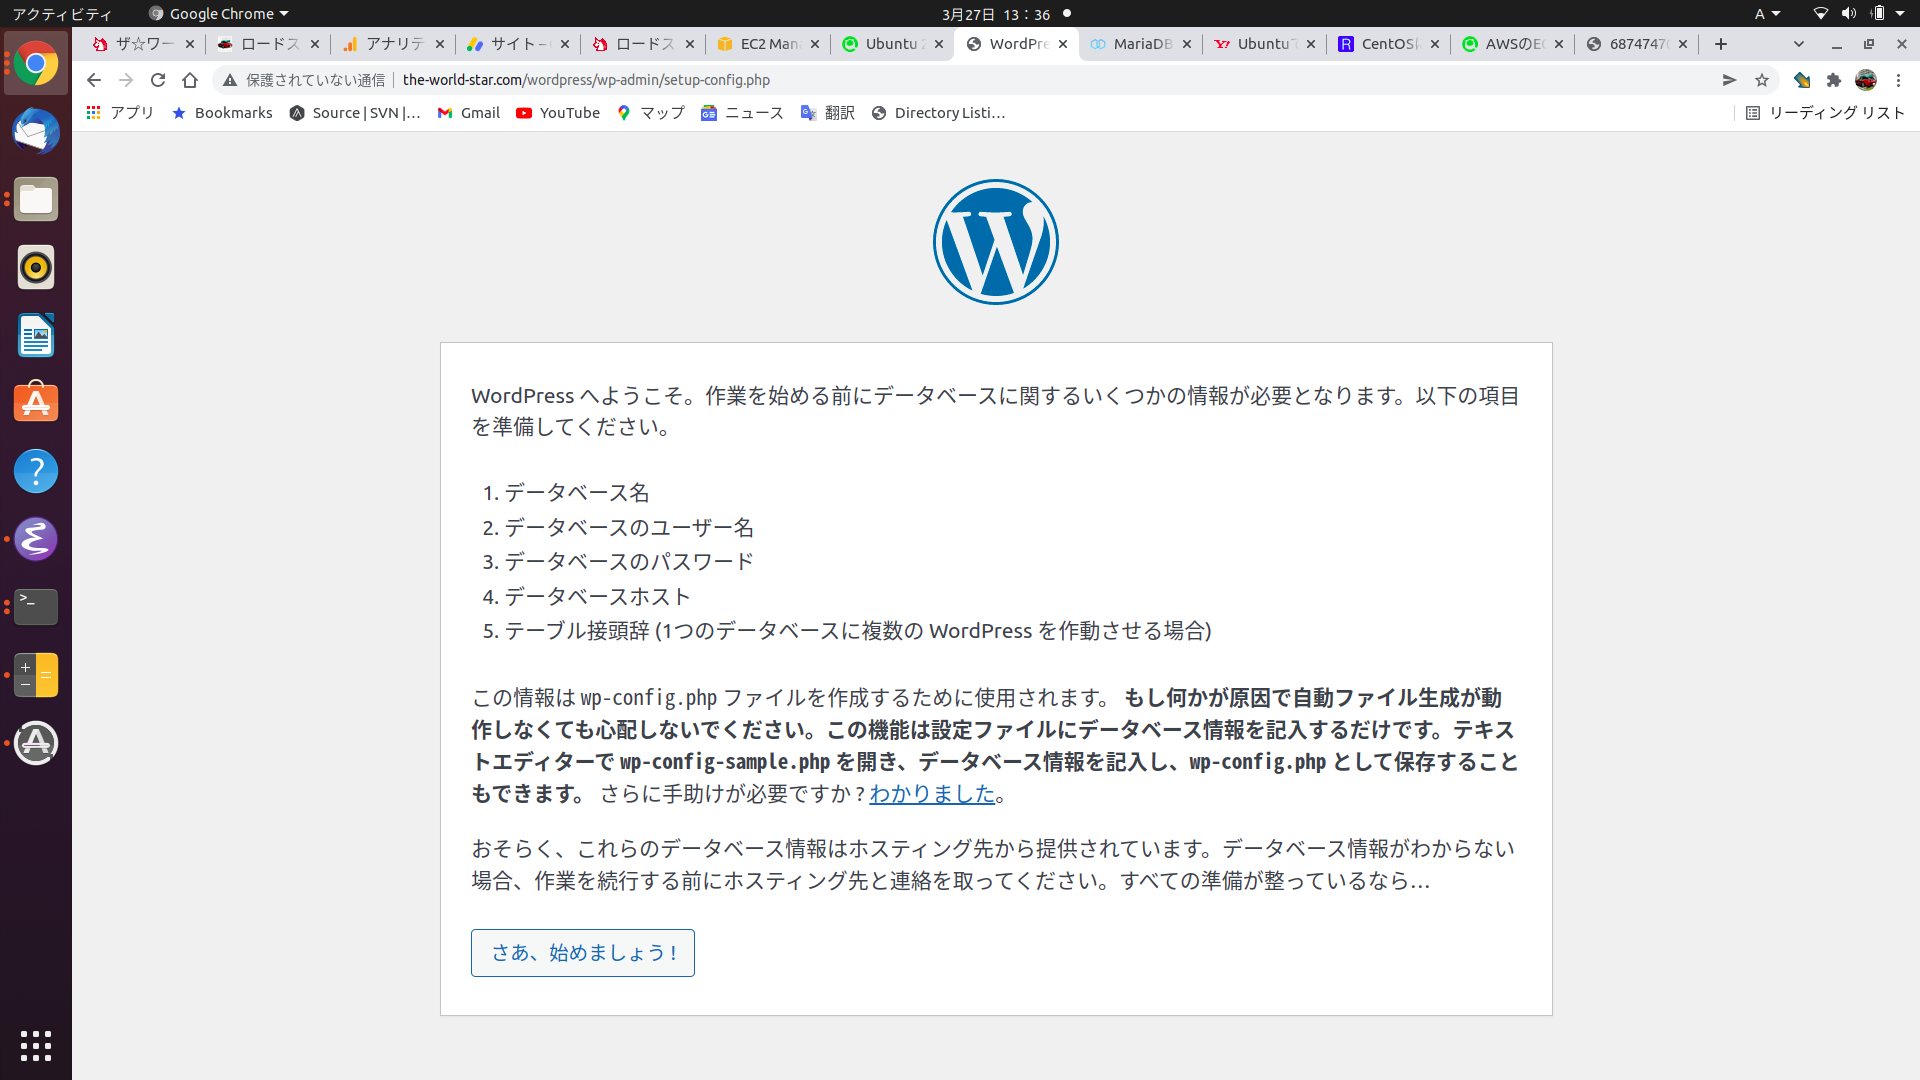Click the WordPress logo
The image size is (1920, 1080).
pyautogui.click(x=996, y=242)
